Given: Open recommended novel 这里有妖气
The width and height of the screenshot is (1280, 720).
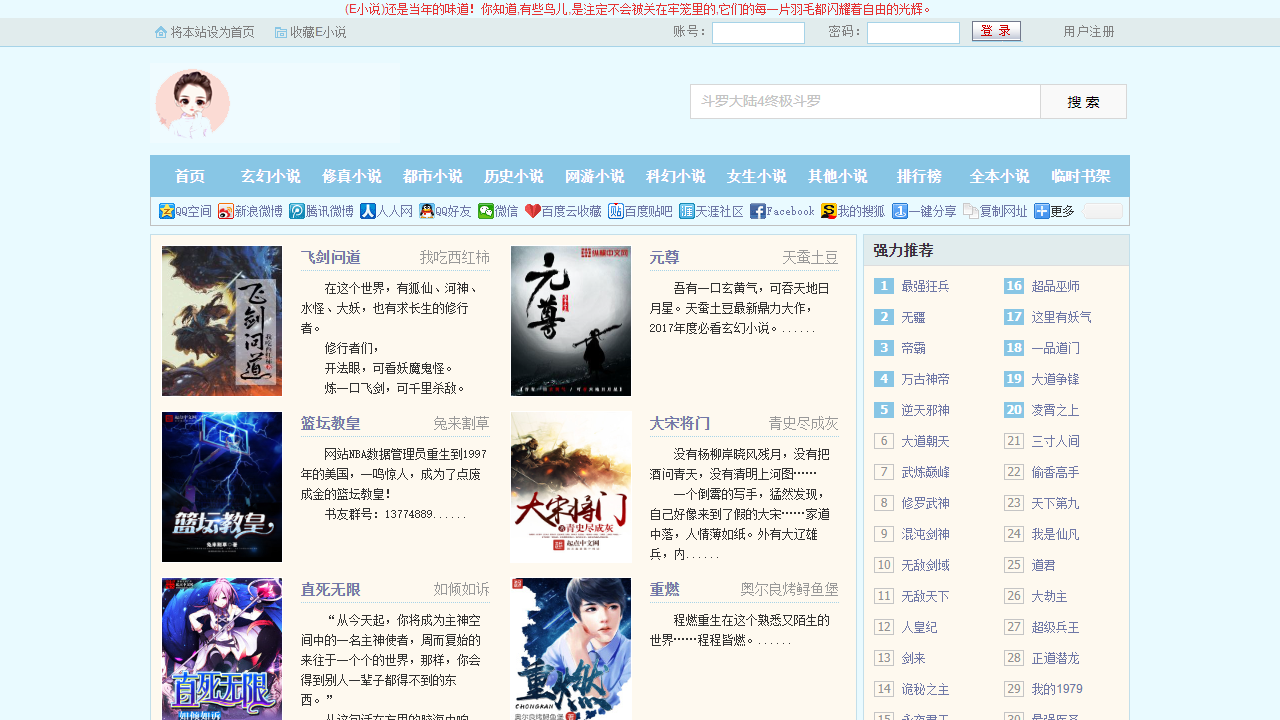Looking at the screenshot, I should point(1062,317).
